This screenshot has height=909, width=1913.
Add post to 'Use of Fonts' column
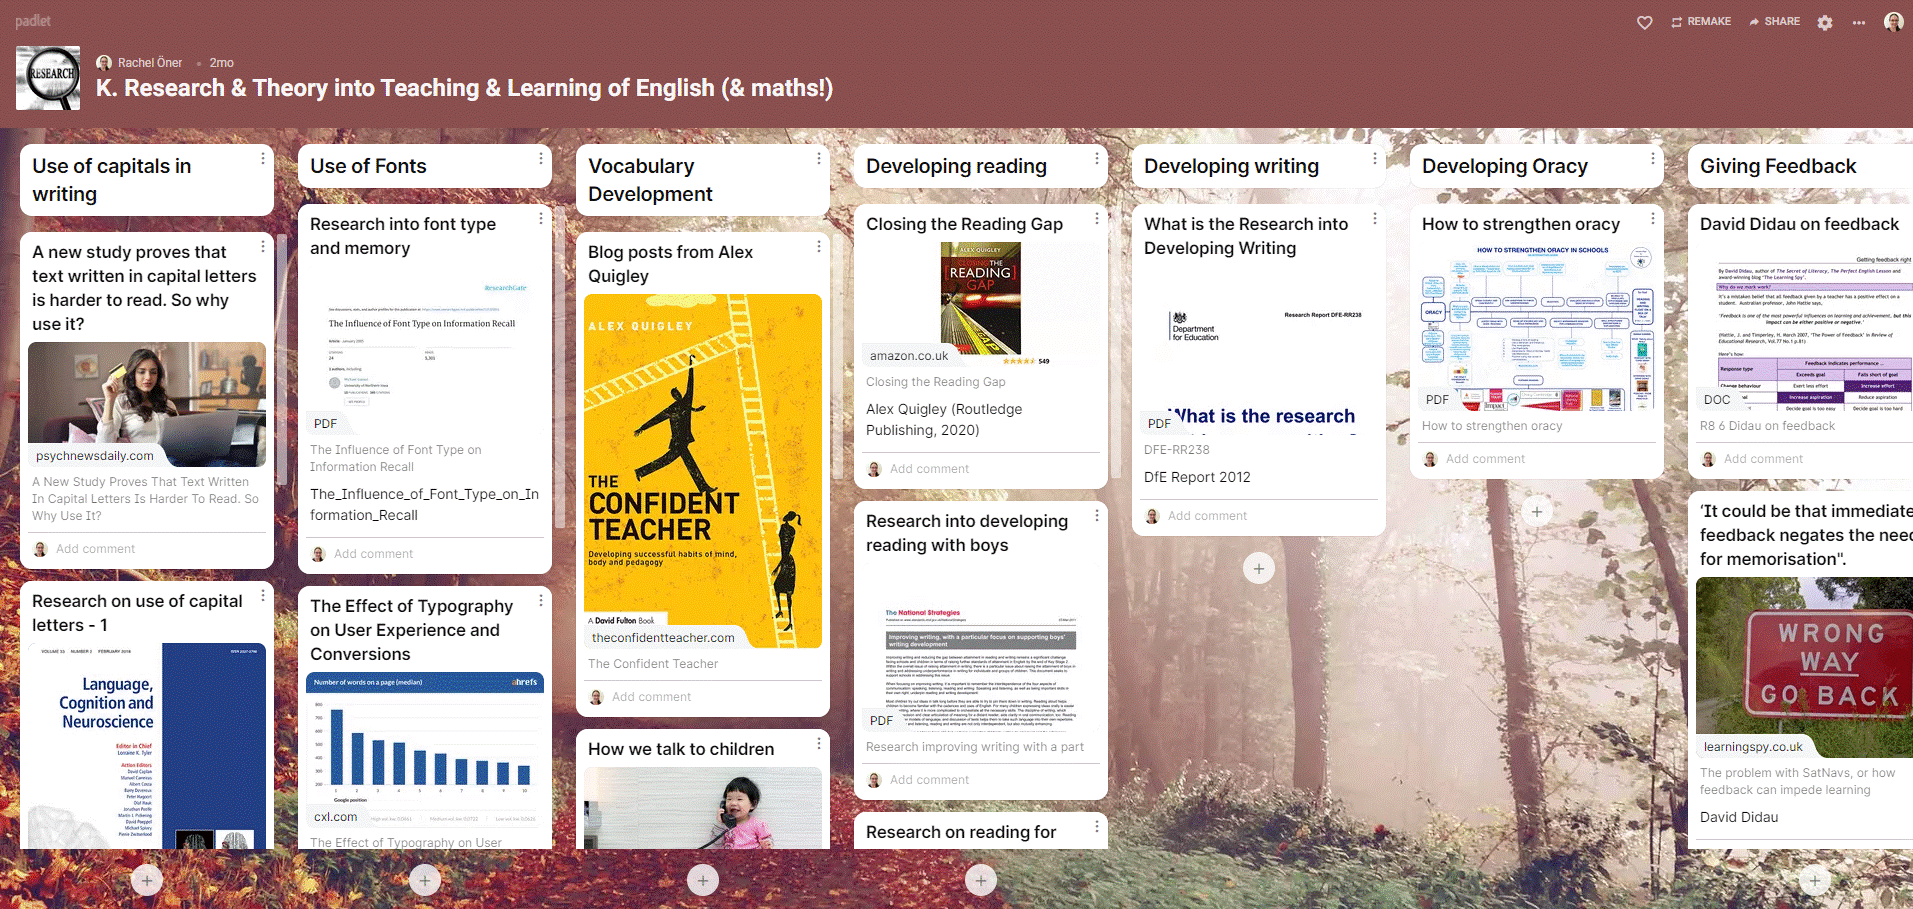tap(425, 880)
